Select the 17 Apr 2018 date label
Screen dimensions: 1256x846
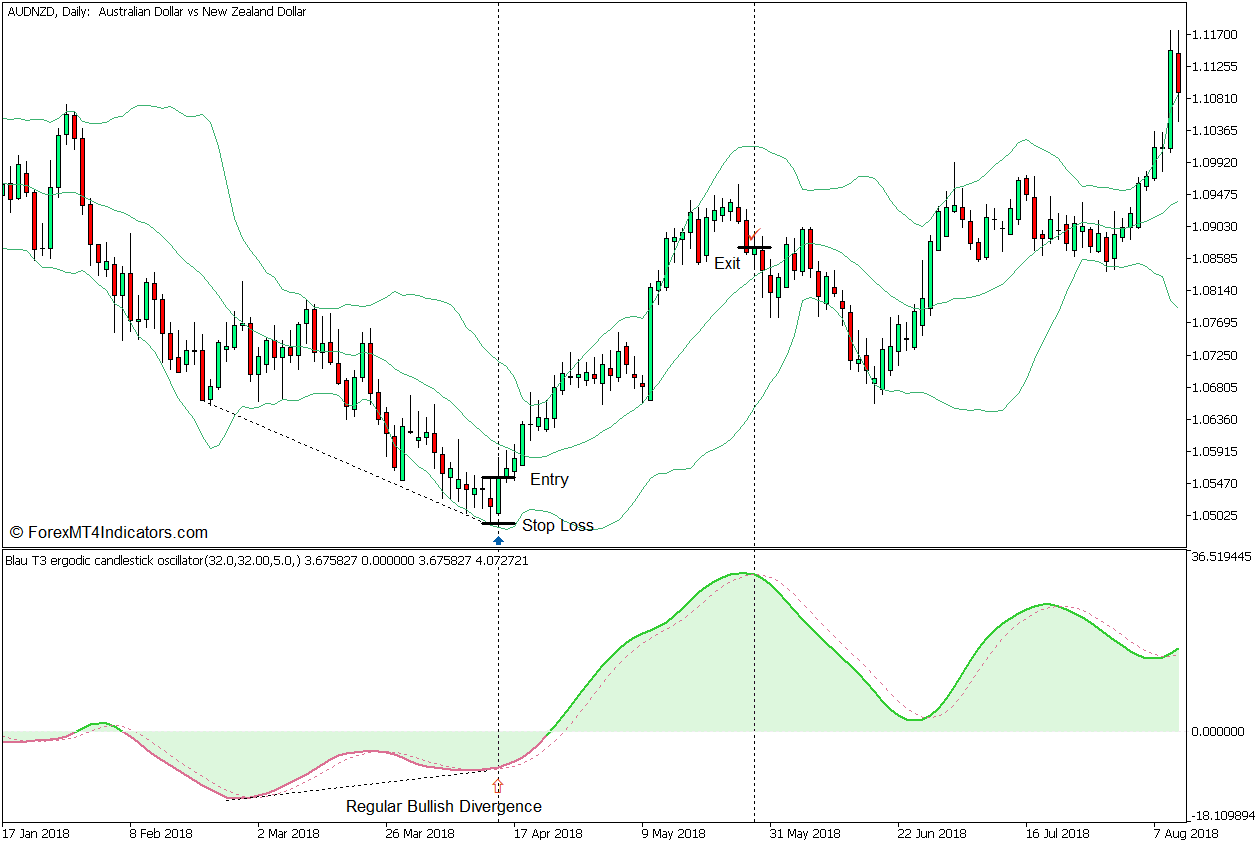coord(548,833)
